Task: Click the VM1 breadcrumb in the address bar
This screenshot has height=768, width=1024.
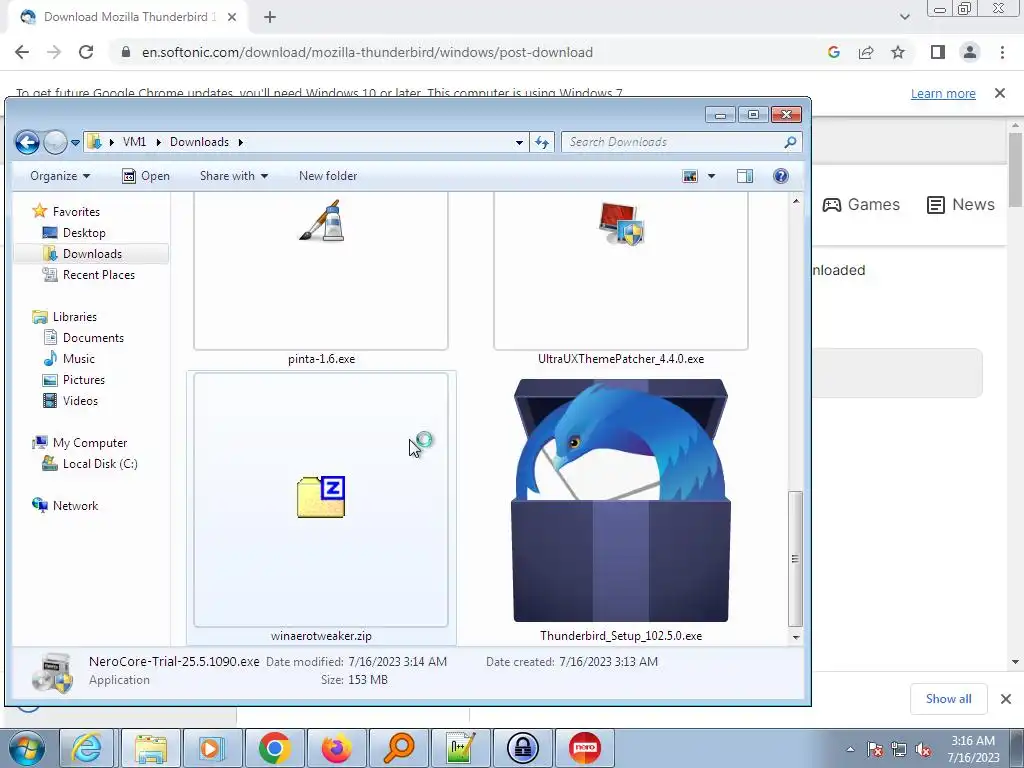Action: [x=135, y=142]
